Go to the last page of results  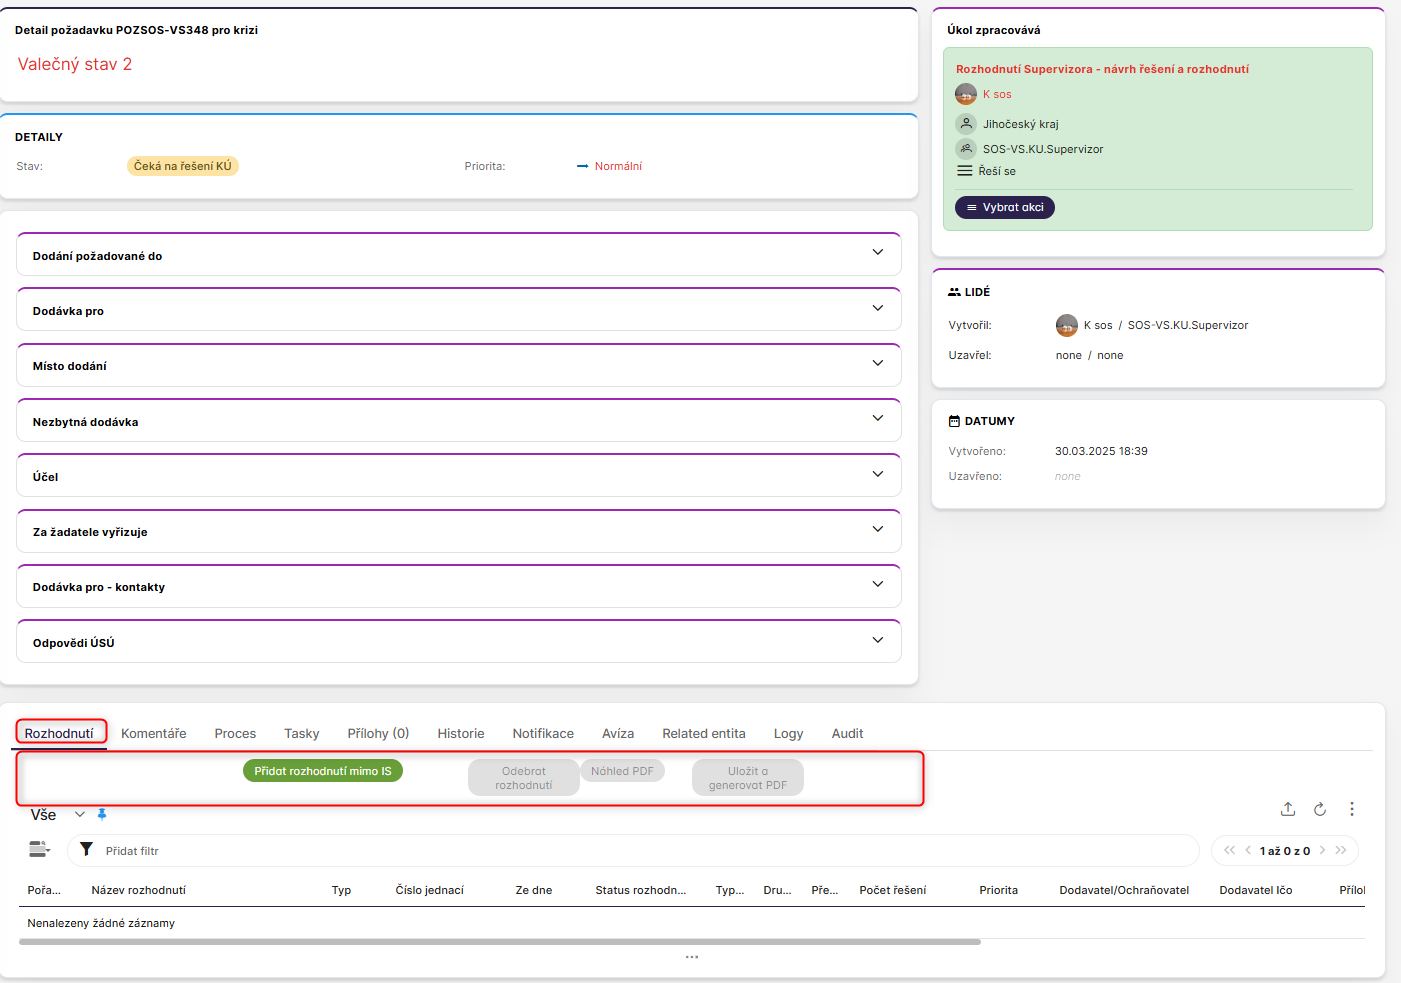coord(1341,850)
